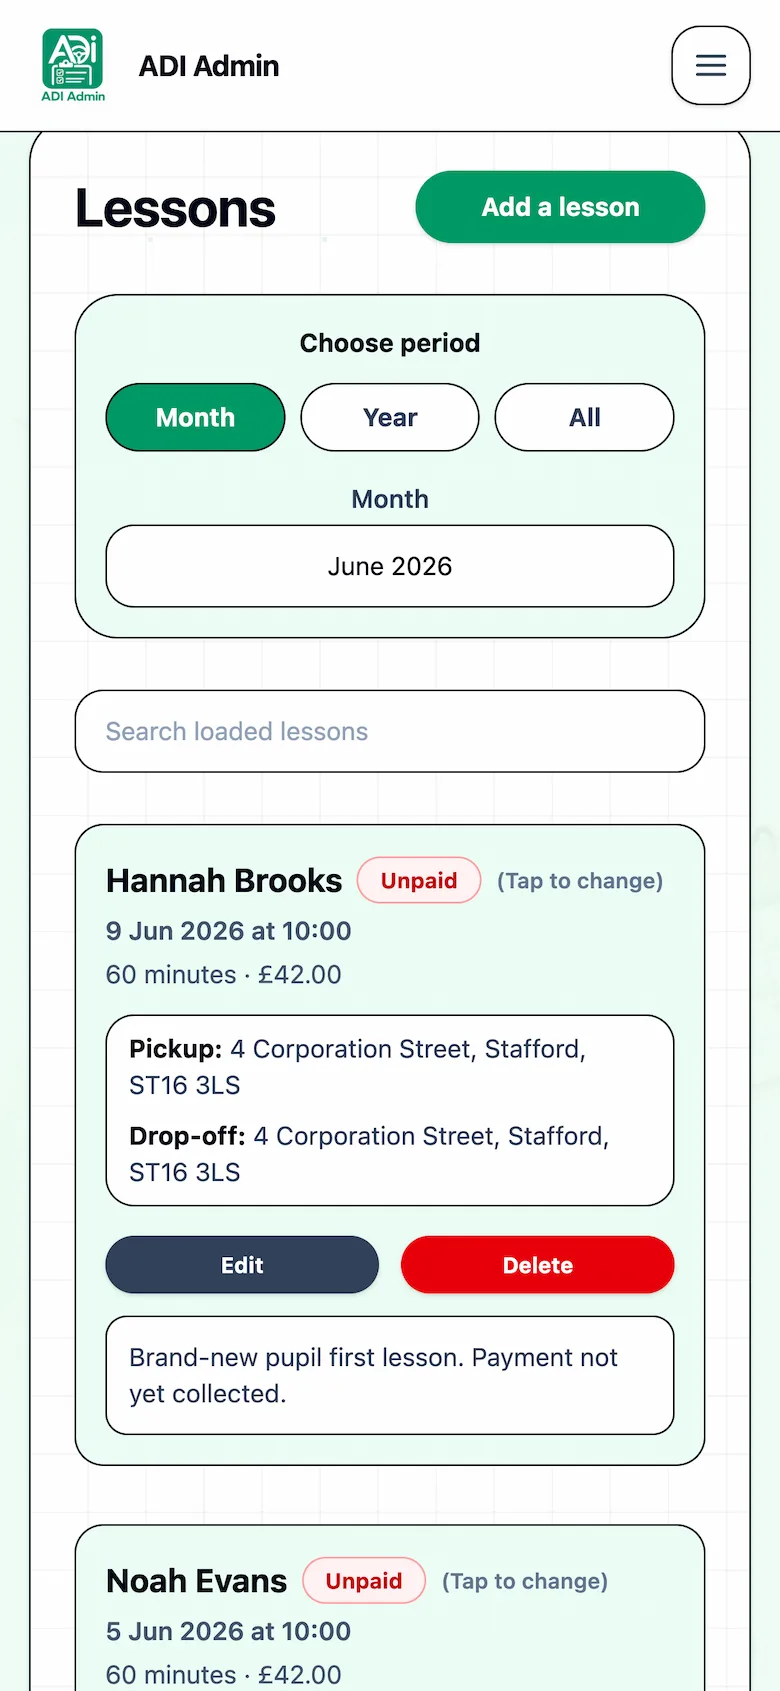This screenshot has width=780, height=1691.
Task: Open the hamburger menu
Action: click(711, 66)
